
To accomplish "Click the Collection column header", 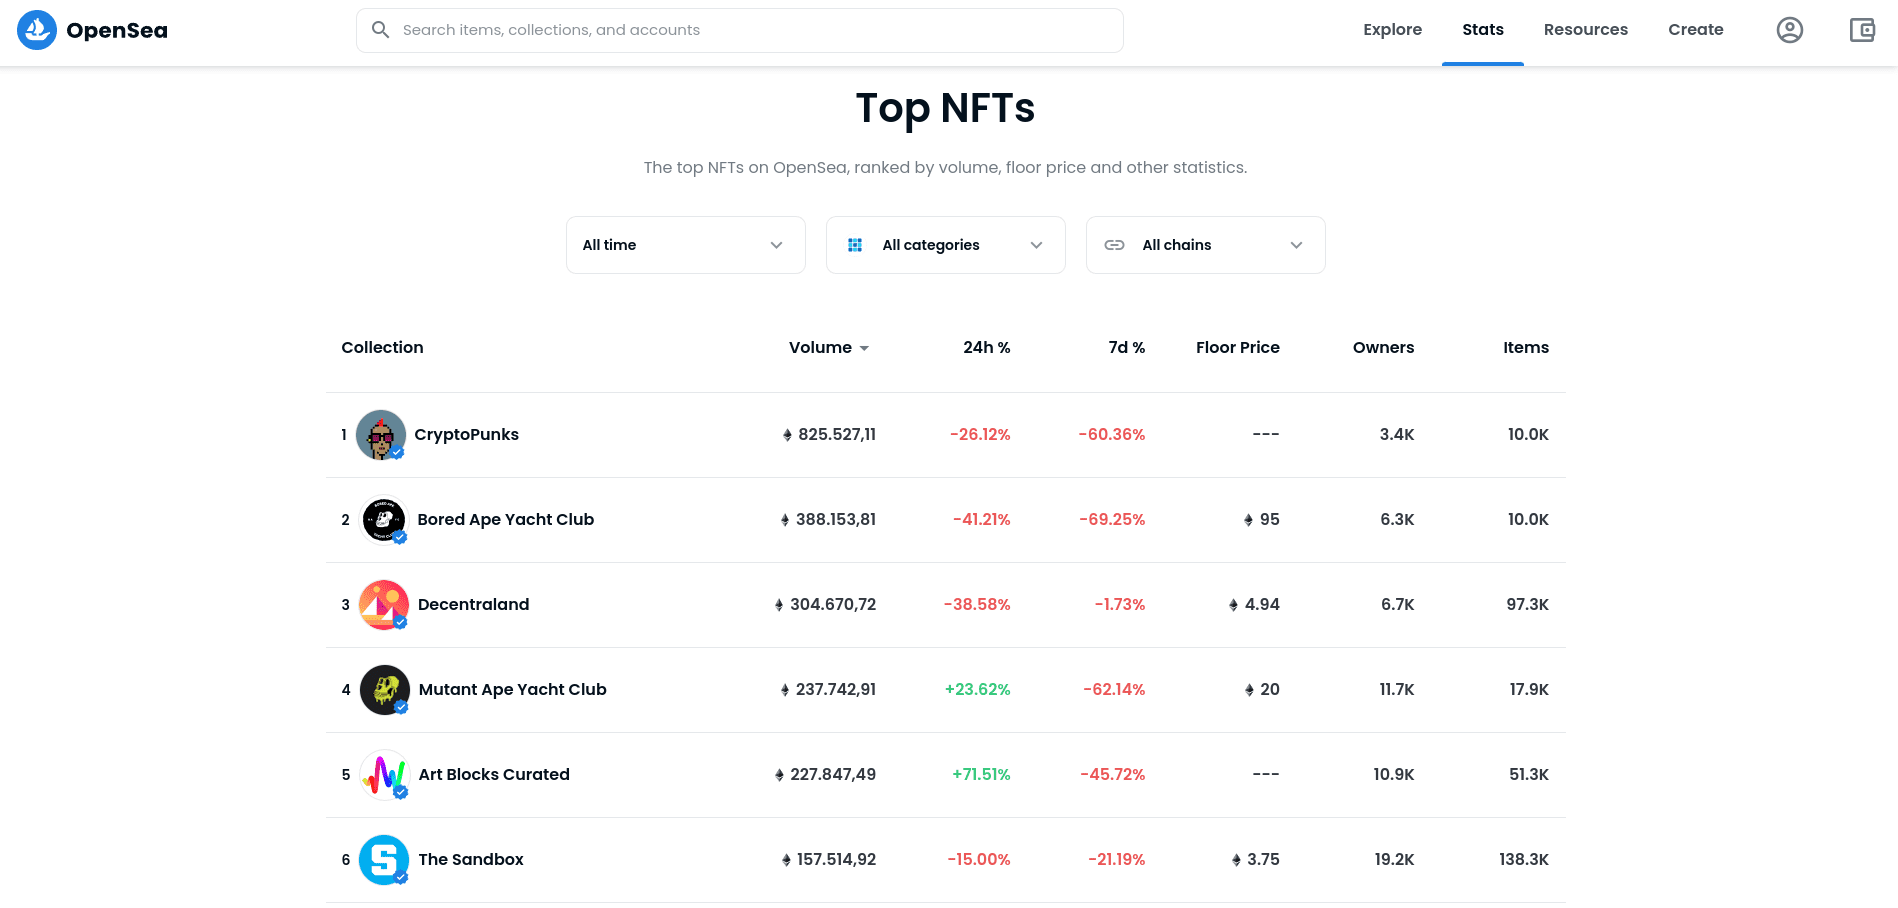I will coord(382,348).
